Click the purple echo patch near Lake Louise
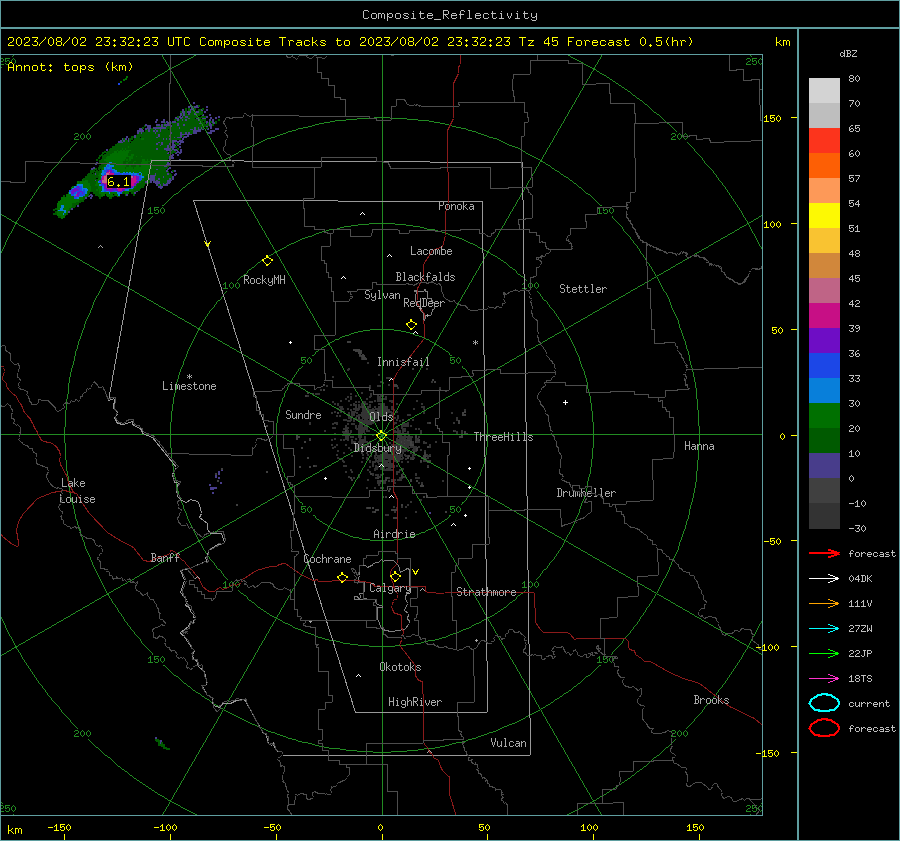This screenshot has width=900, height=841. 216,481
